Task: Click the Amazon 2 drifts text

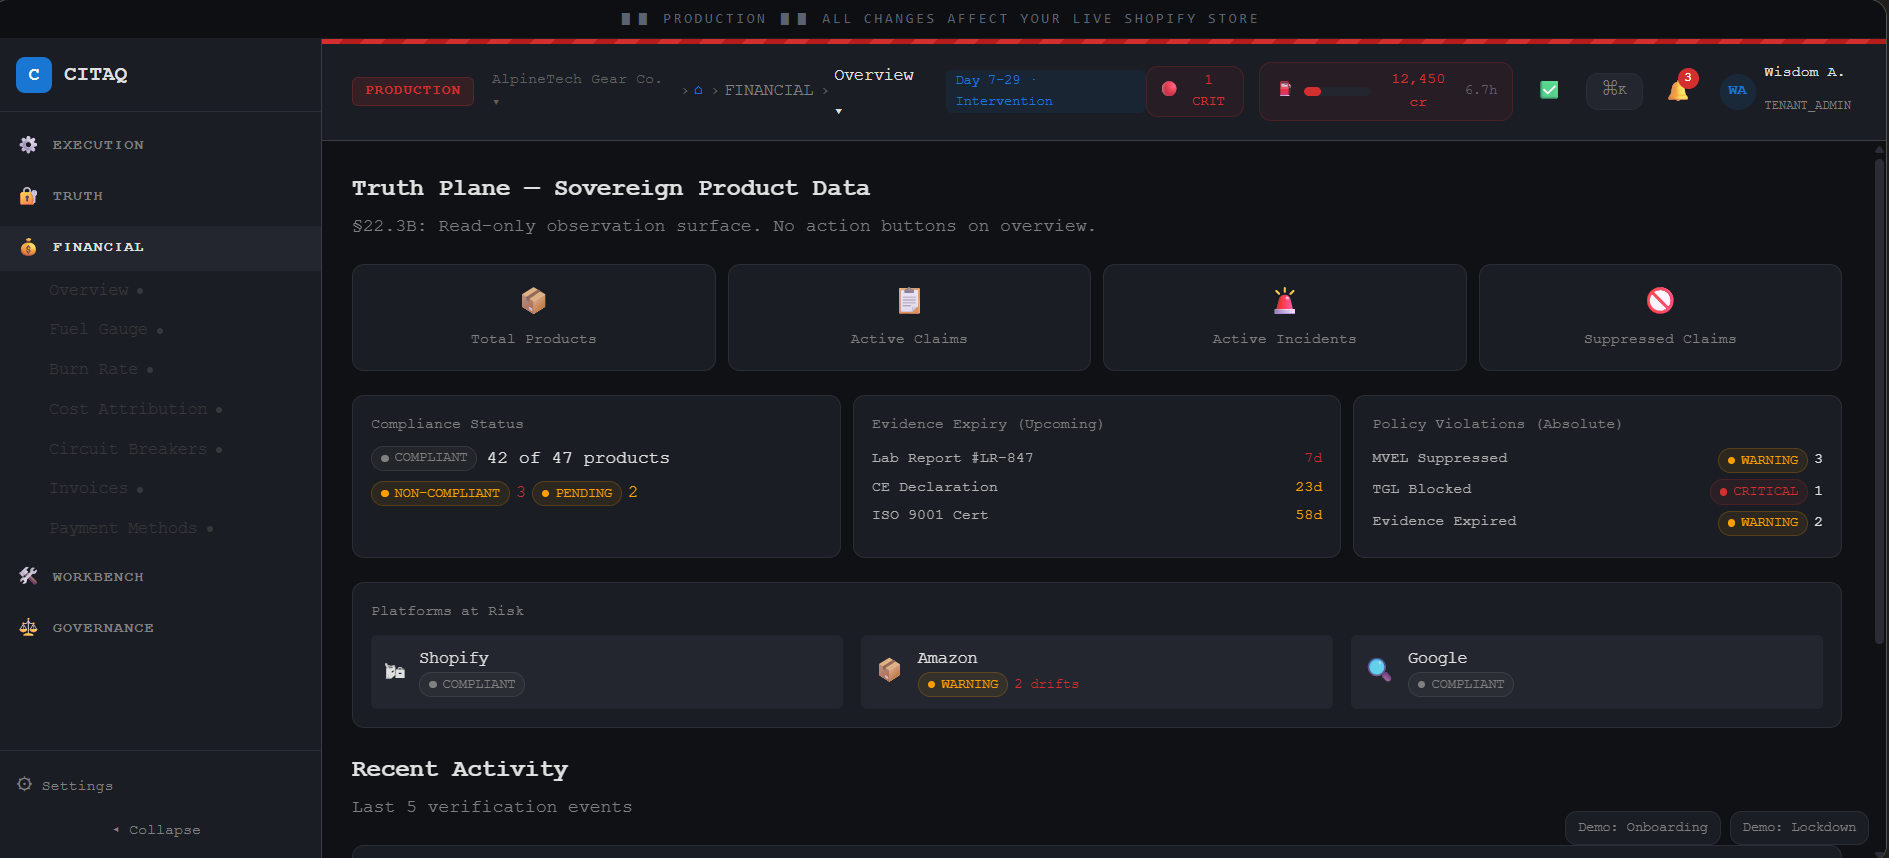Action: (x=1046, y=684)
